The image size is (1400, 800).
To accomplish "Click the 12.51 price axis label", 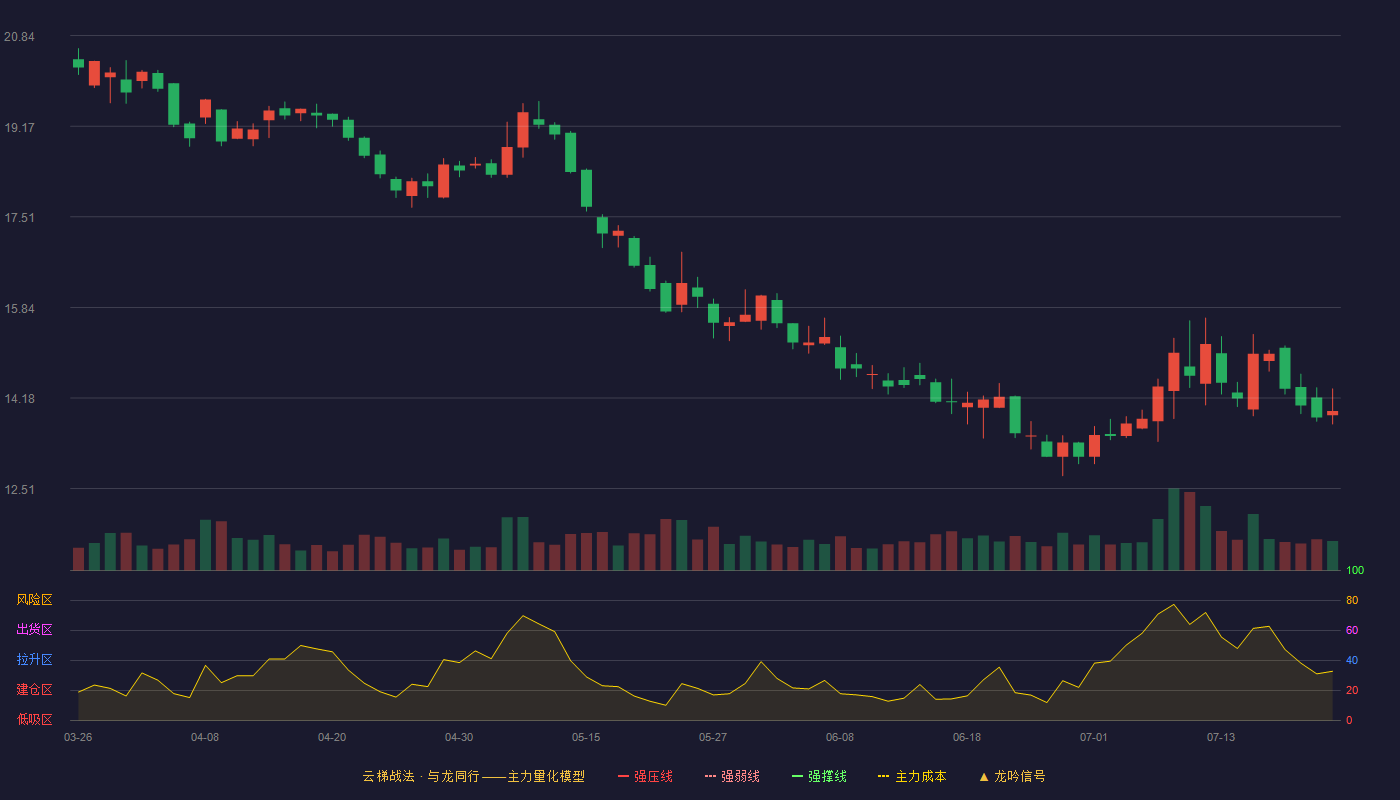I will [x=19, y=490].
